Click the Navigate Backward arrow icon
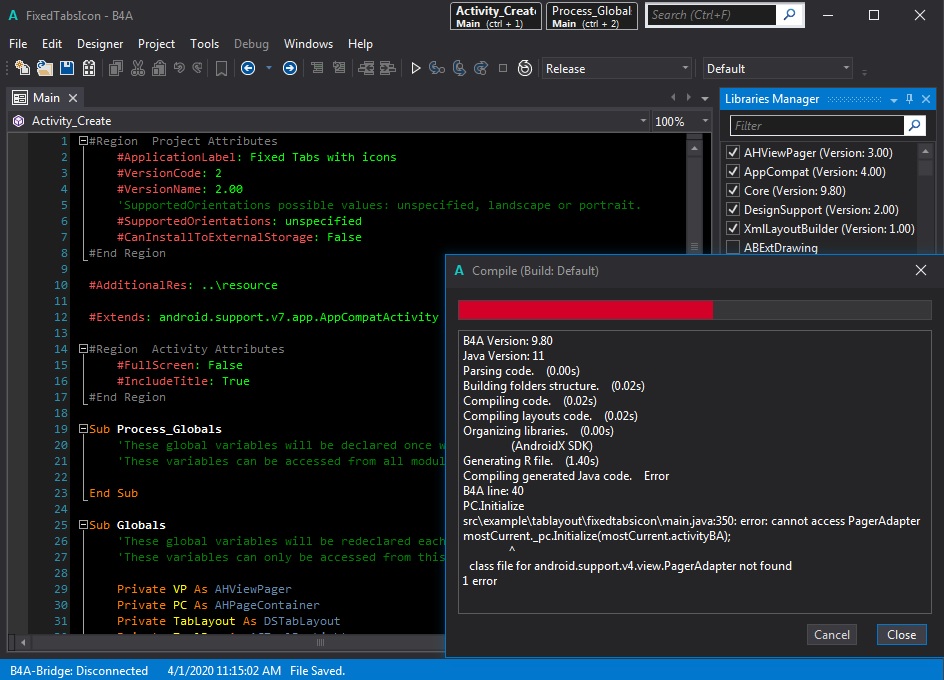Viewport: 944px width, 680px height. click(247, 68)
